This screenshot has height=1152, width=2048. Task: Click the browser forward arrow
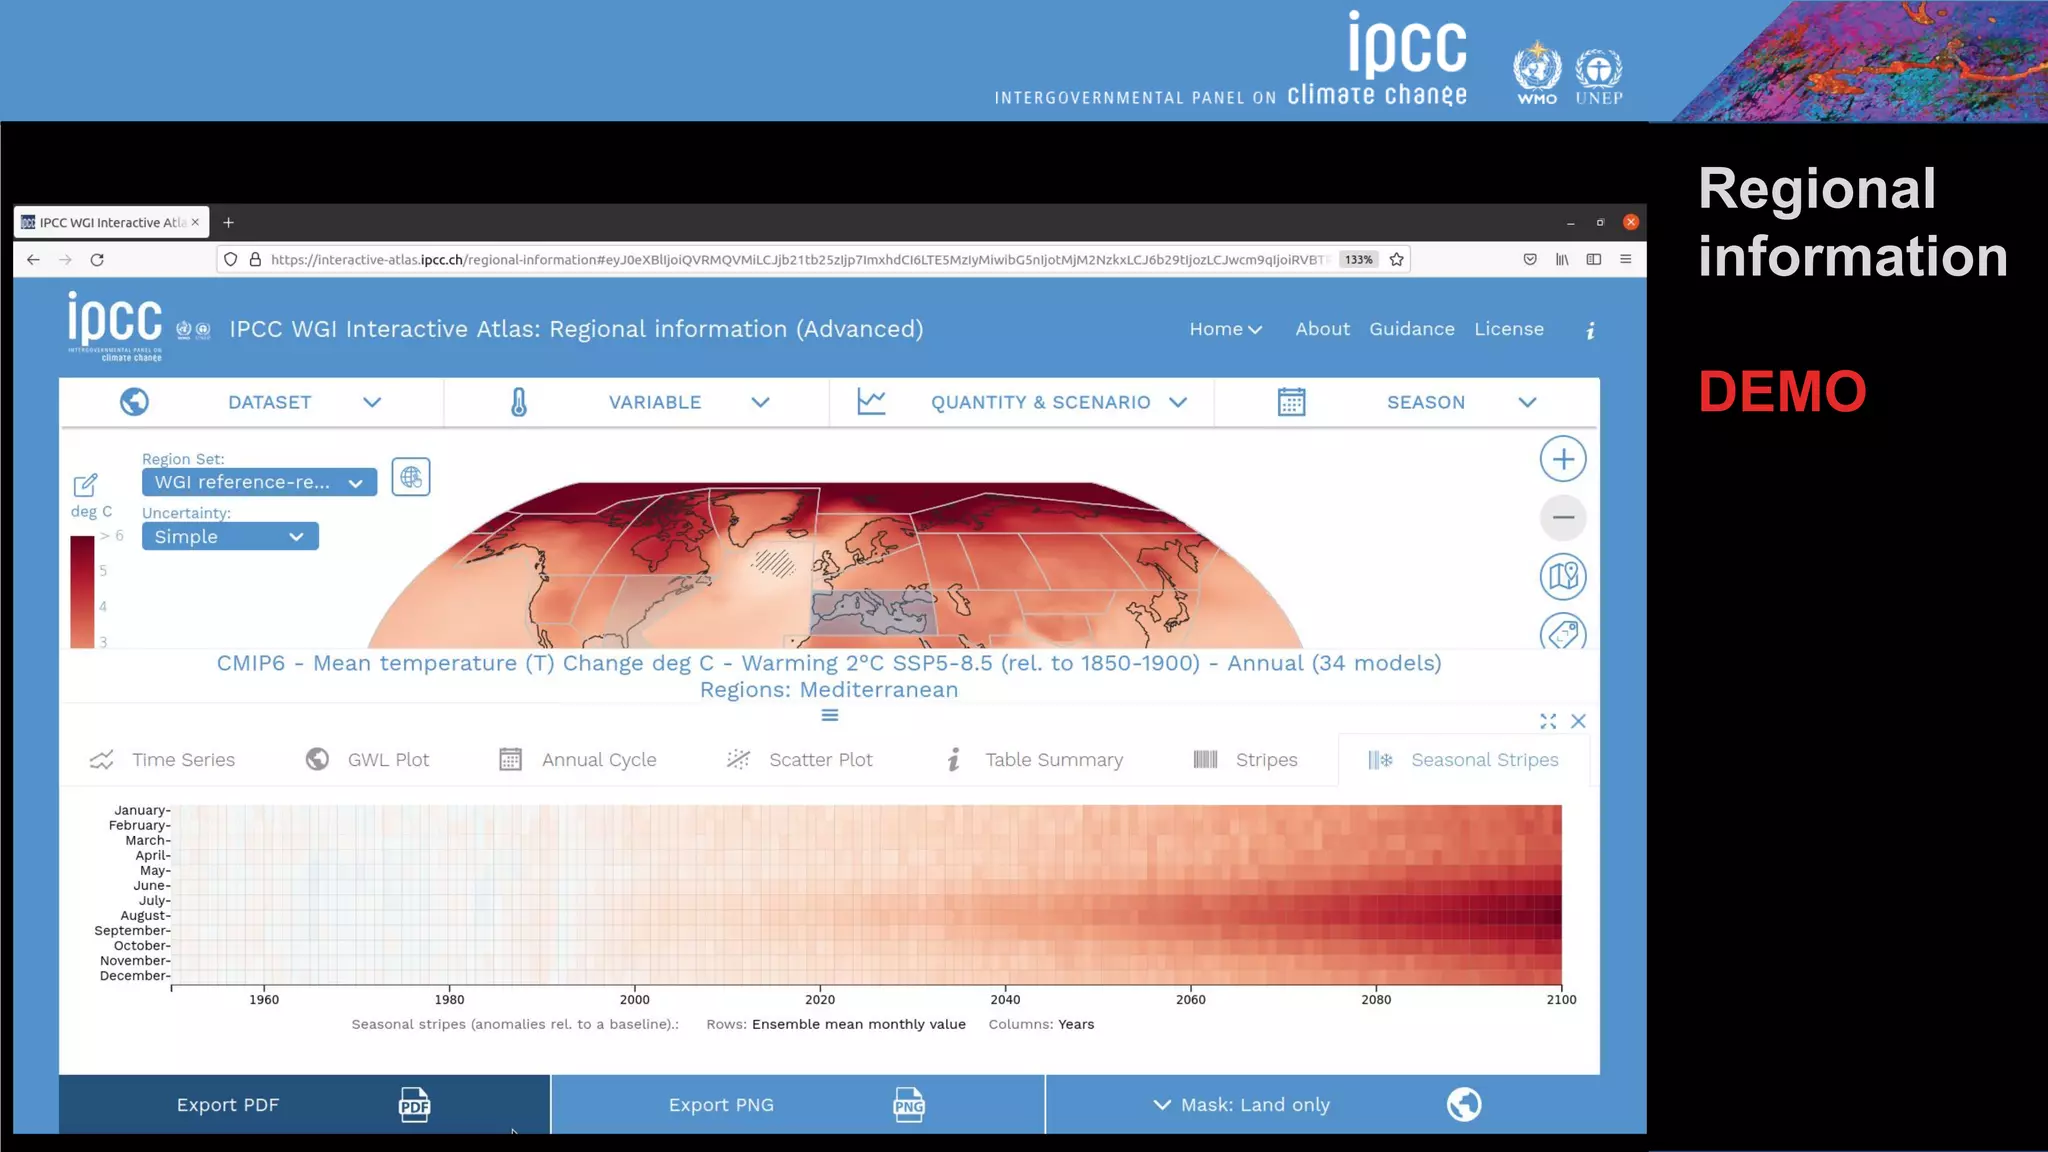click(66, 260)
